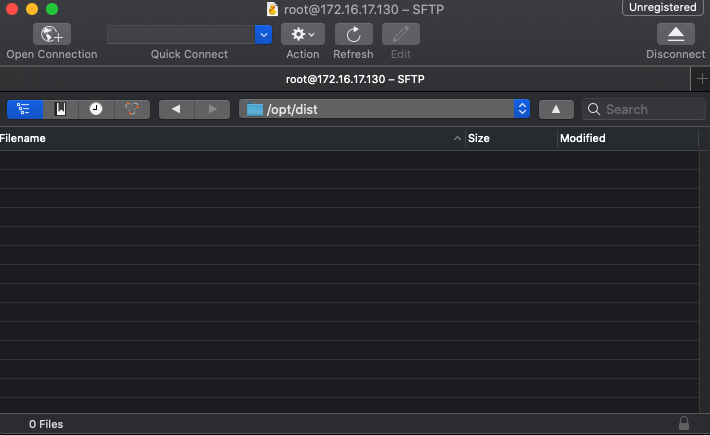710x435 pixels.
Task: Open the Bonjour view
Action: coord(132,109)
